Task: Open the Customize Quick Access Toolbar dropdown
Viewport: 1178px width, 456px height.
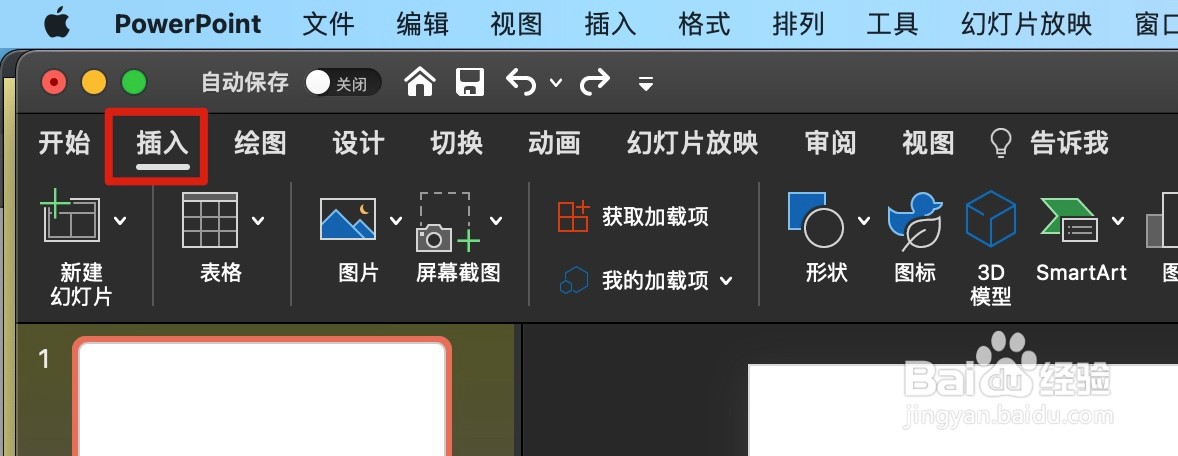Action: 645,83
